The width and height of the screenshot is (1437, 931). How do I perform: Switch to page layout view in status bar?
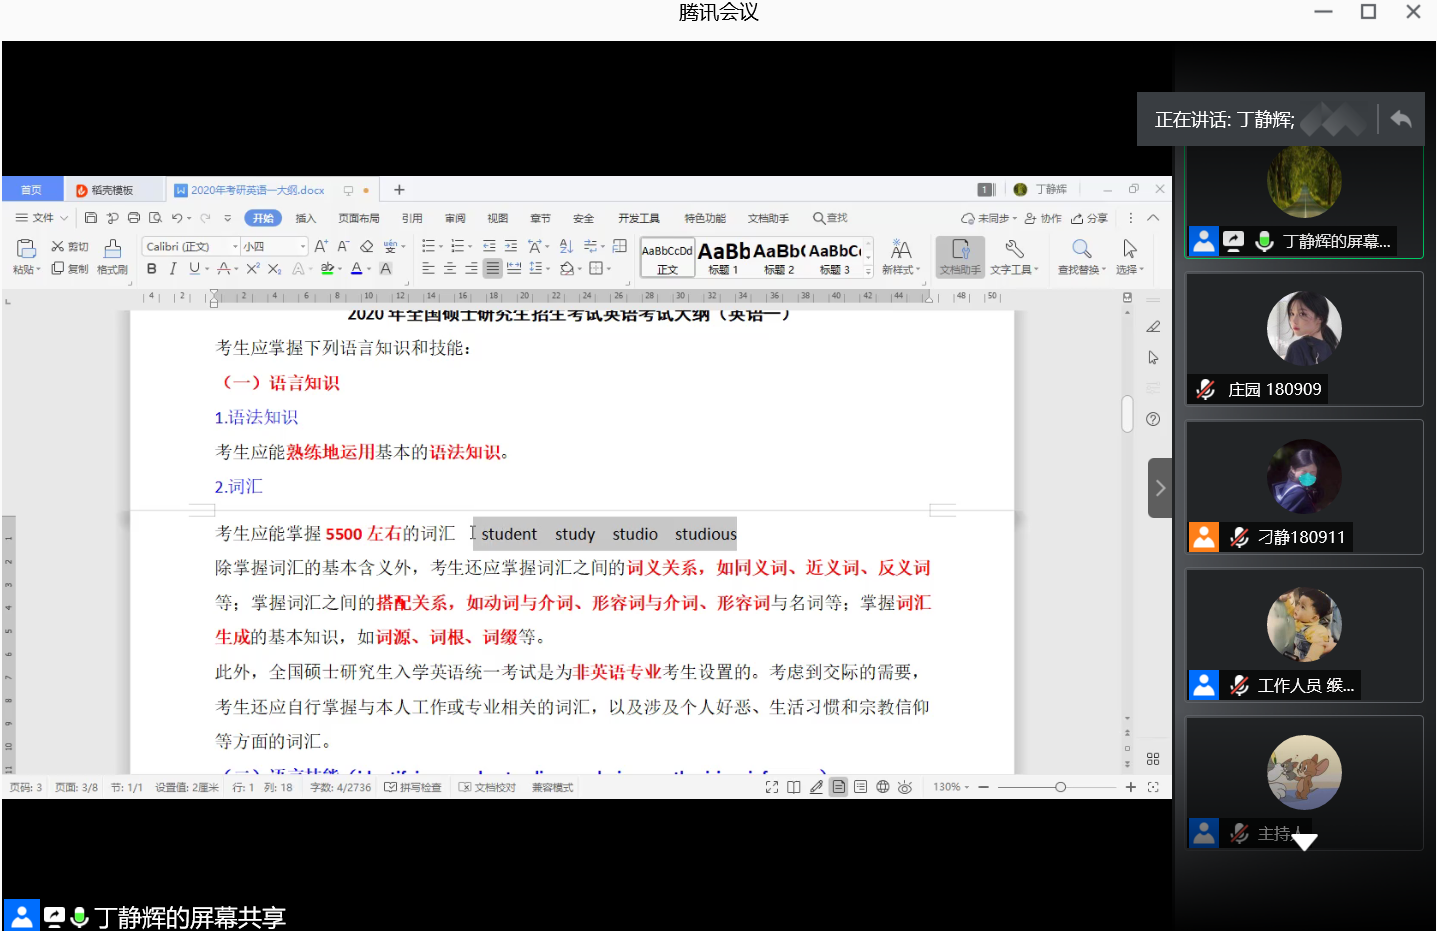coord(838,787)
